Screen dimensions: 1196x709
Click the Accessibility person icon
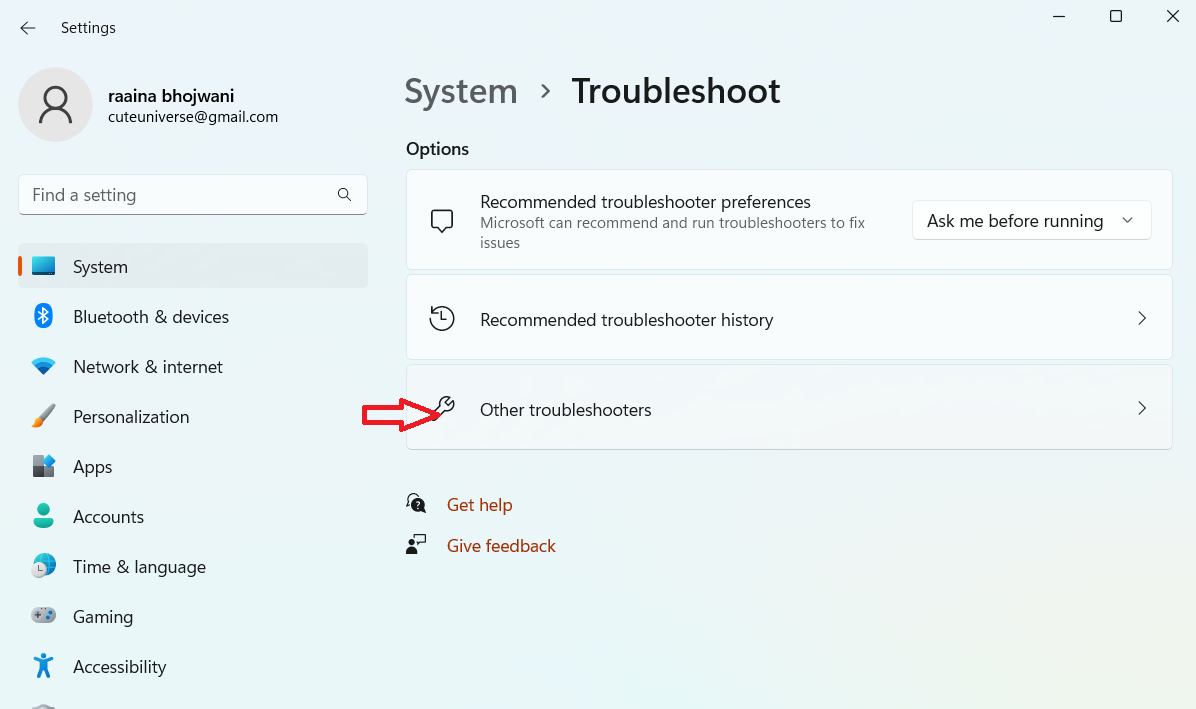[43, 667]
